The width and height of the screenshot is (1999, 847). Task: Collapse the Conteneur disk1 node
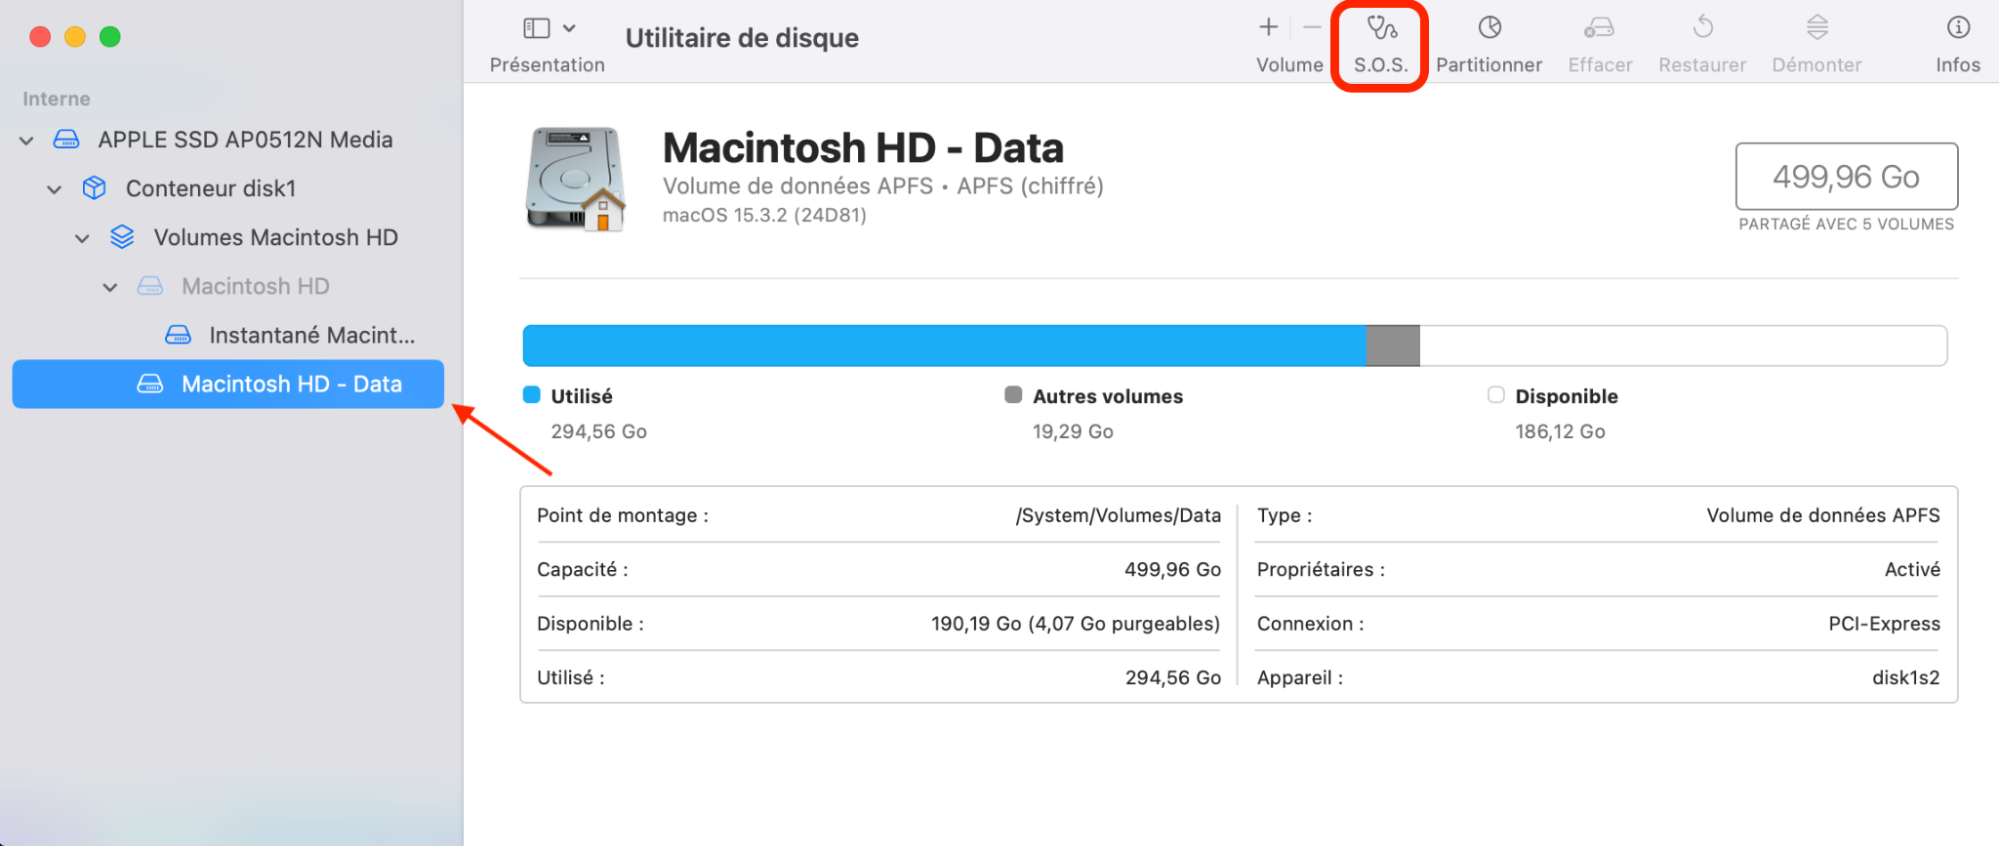click(55, 189)
